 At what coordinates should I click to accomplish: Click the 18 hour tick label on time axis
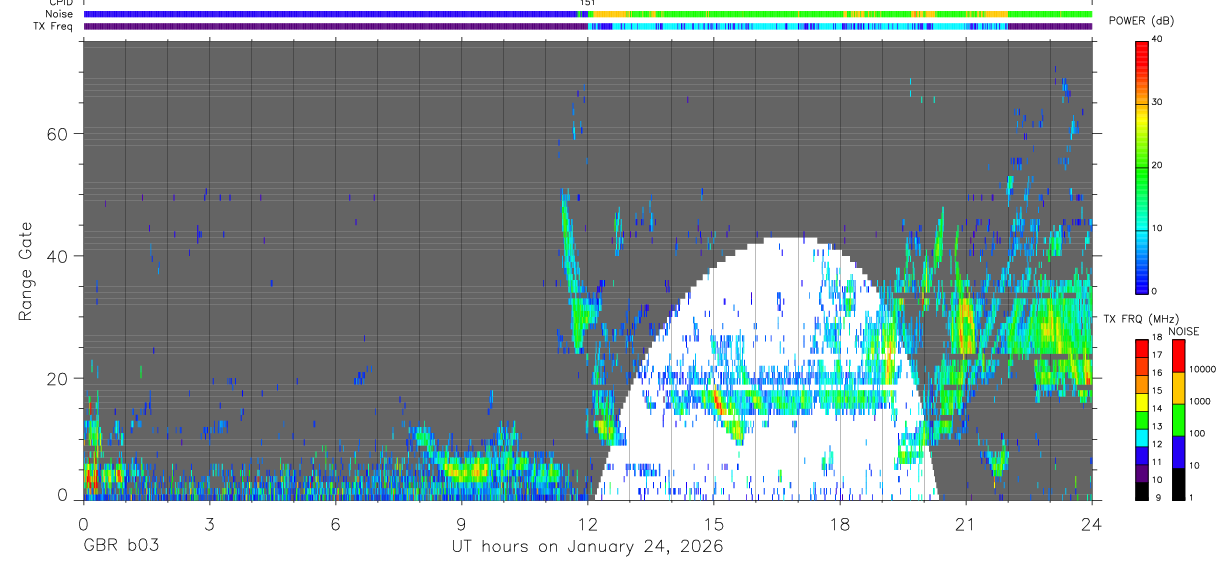[x=839, y=523]
